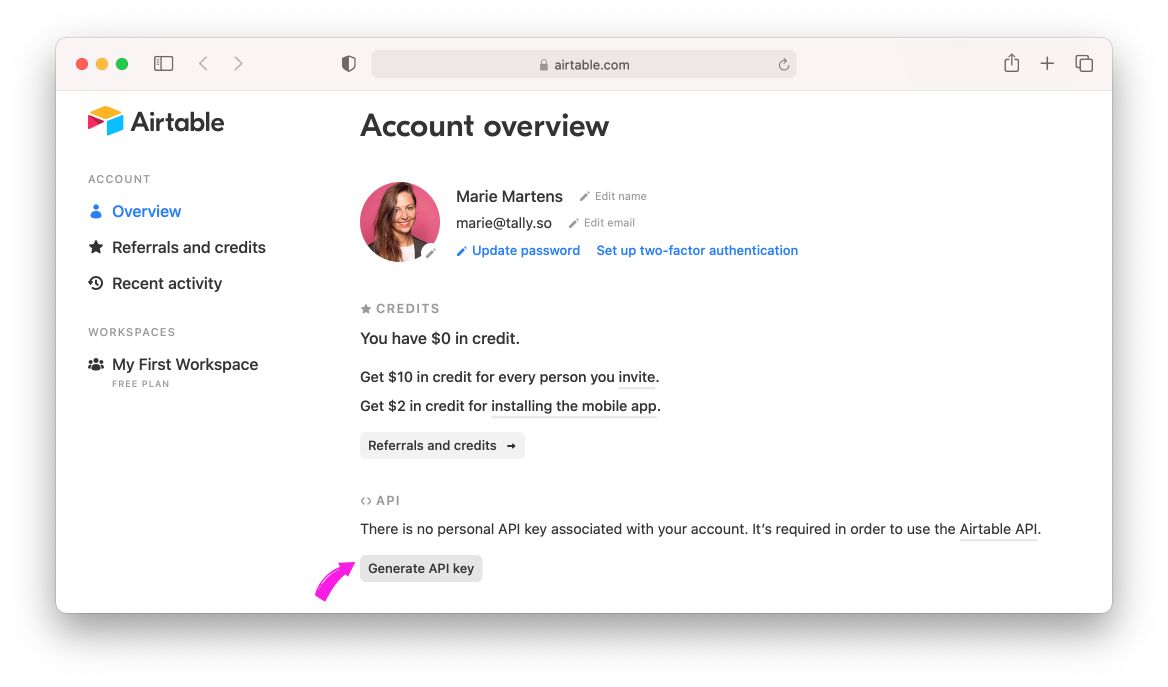Click the yellow minimize window button

pyautogui.click(x=102, y=64)
